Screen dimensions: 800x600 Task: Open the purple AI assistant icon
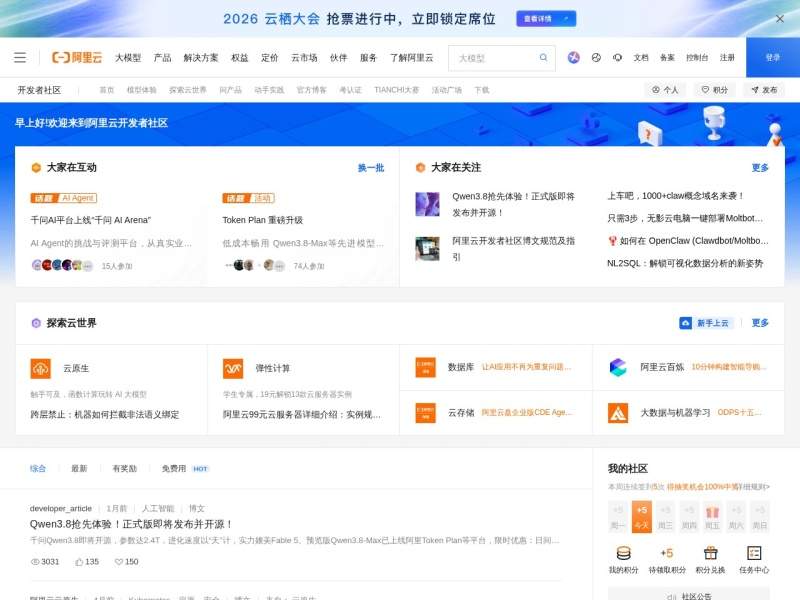(x=573, y=58)
